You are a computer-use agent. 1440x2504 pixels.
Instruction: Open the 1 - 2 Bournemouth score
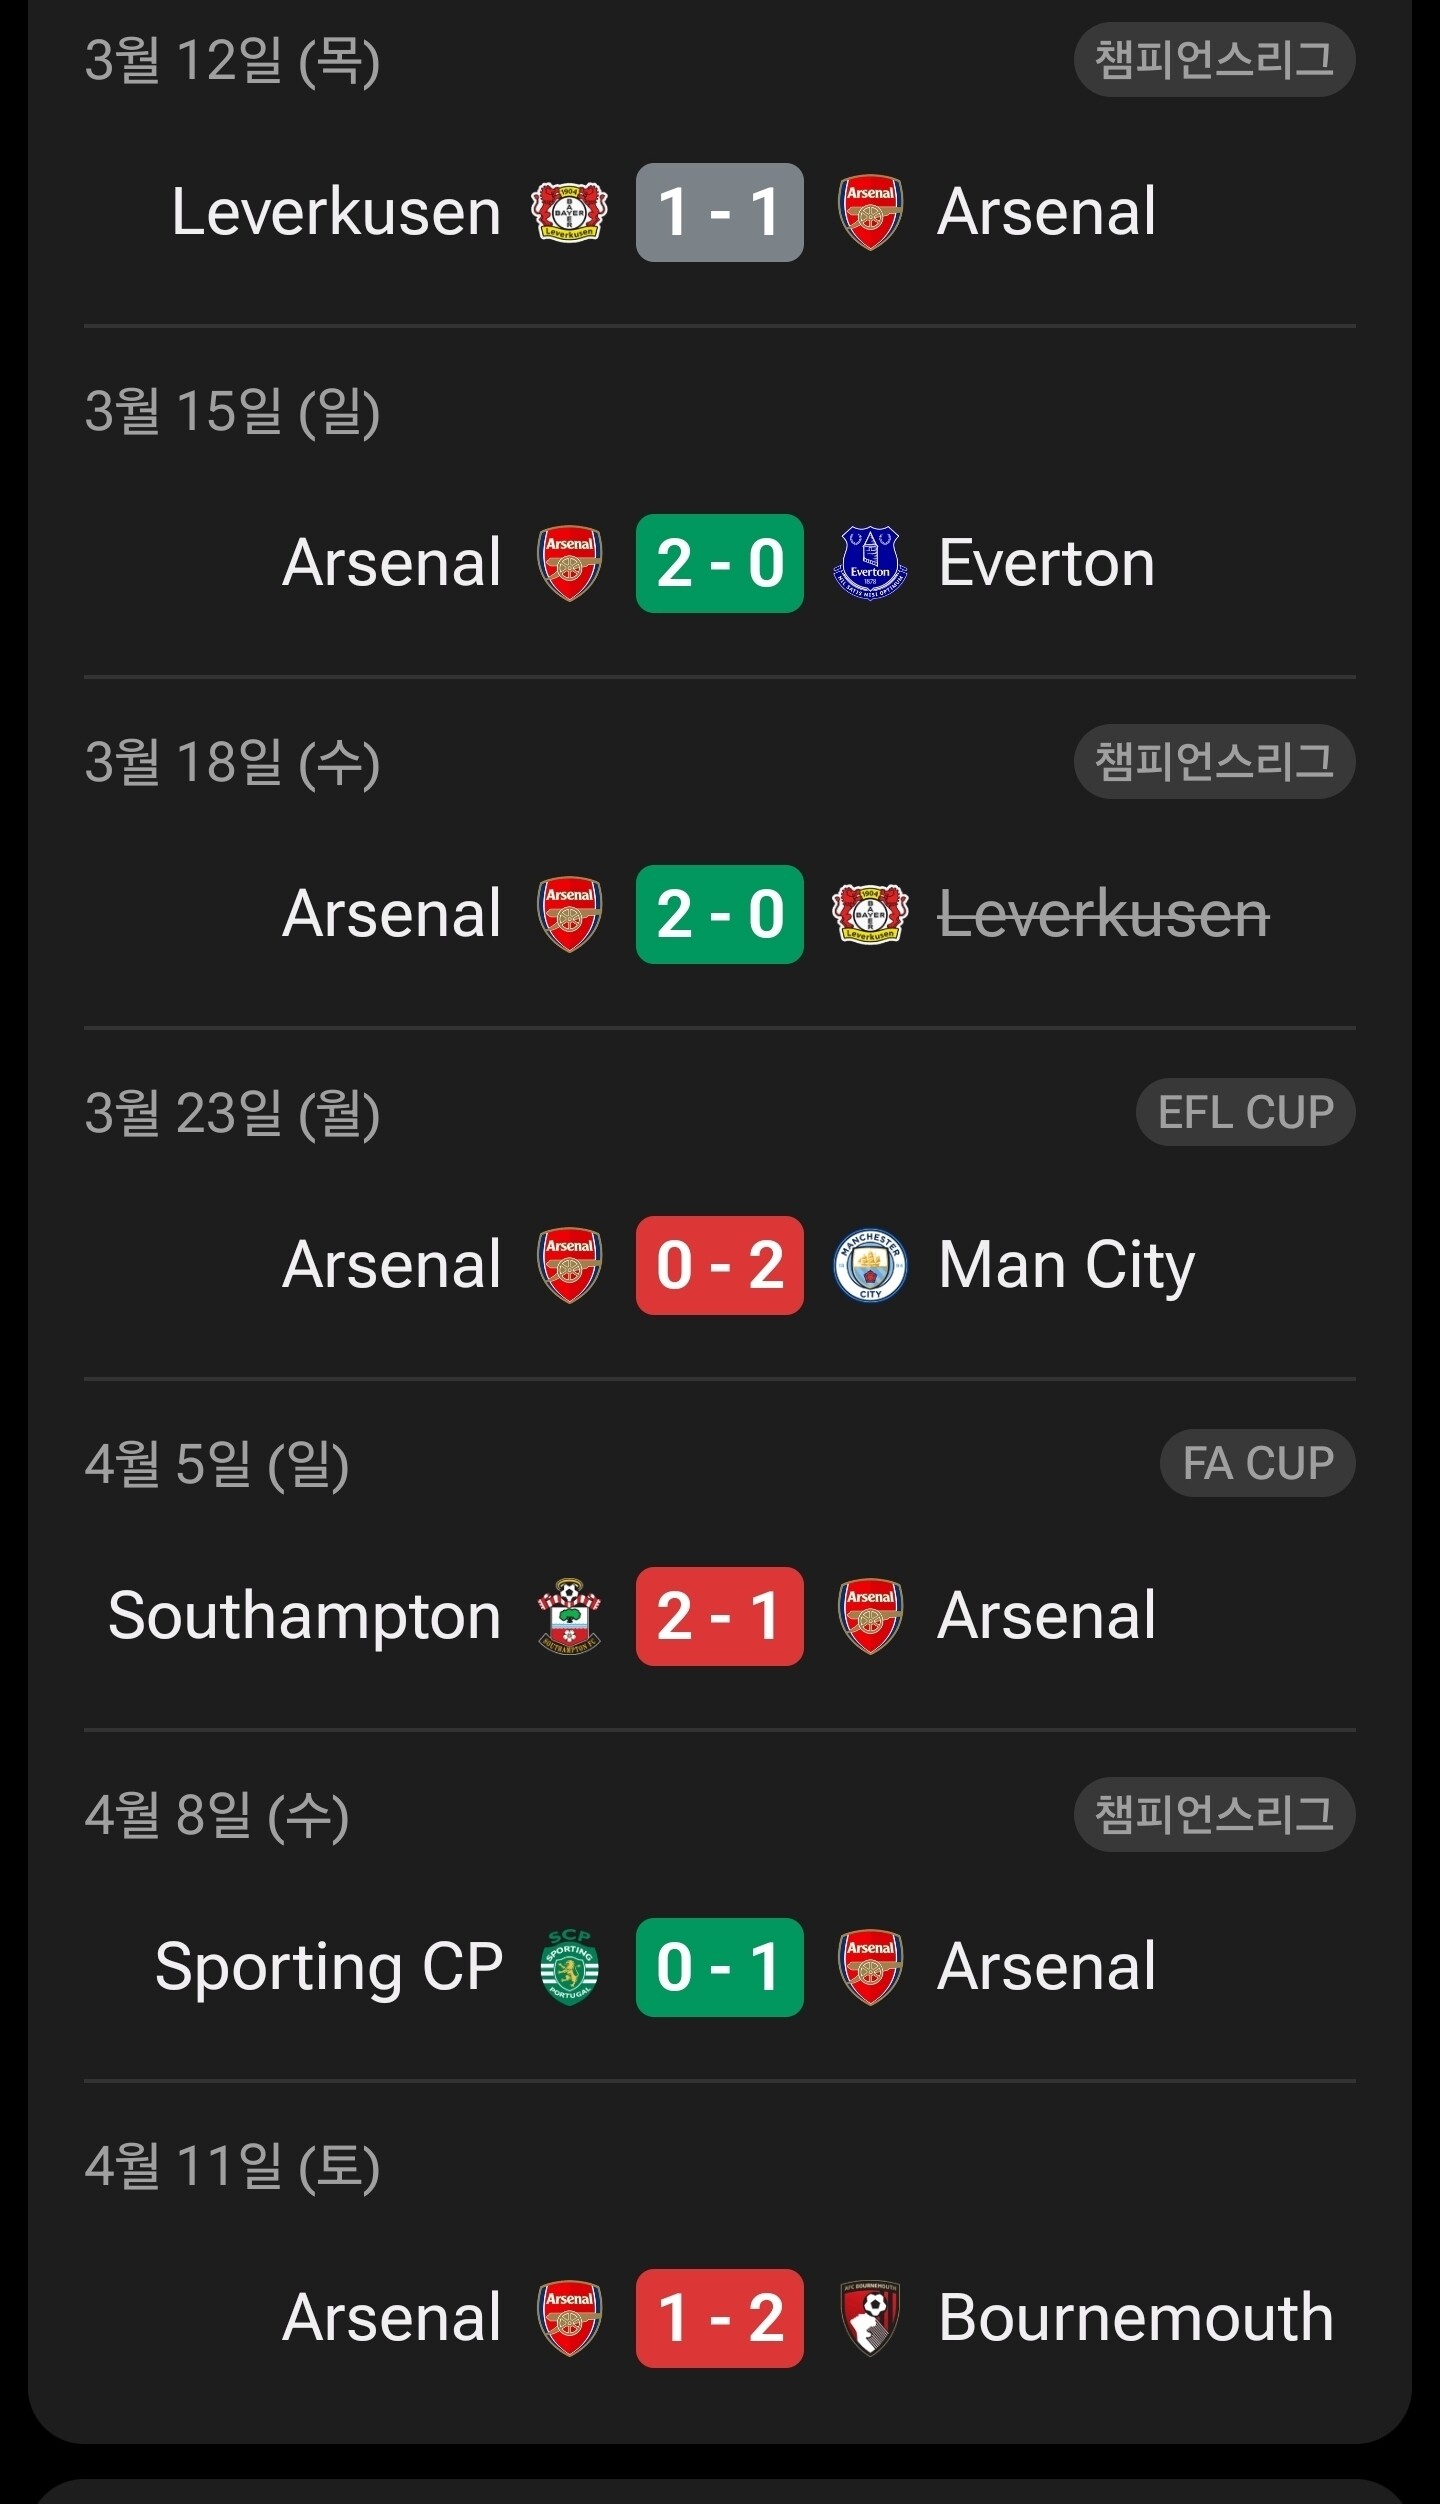[x=719, y=2318]
